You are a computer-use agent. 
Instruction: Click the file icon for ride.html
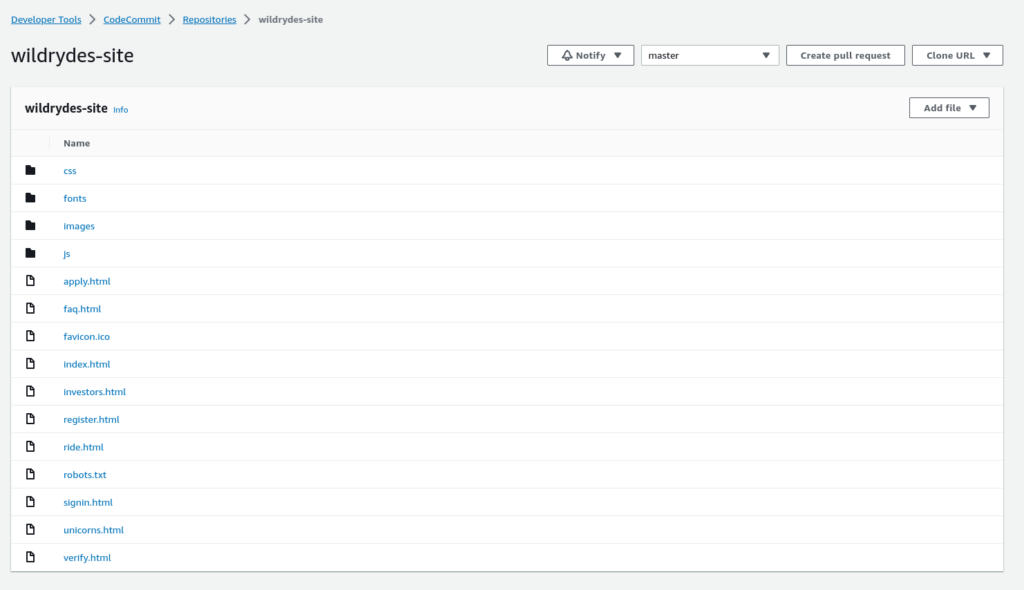click(x=30, y=446)
